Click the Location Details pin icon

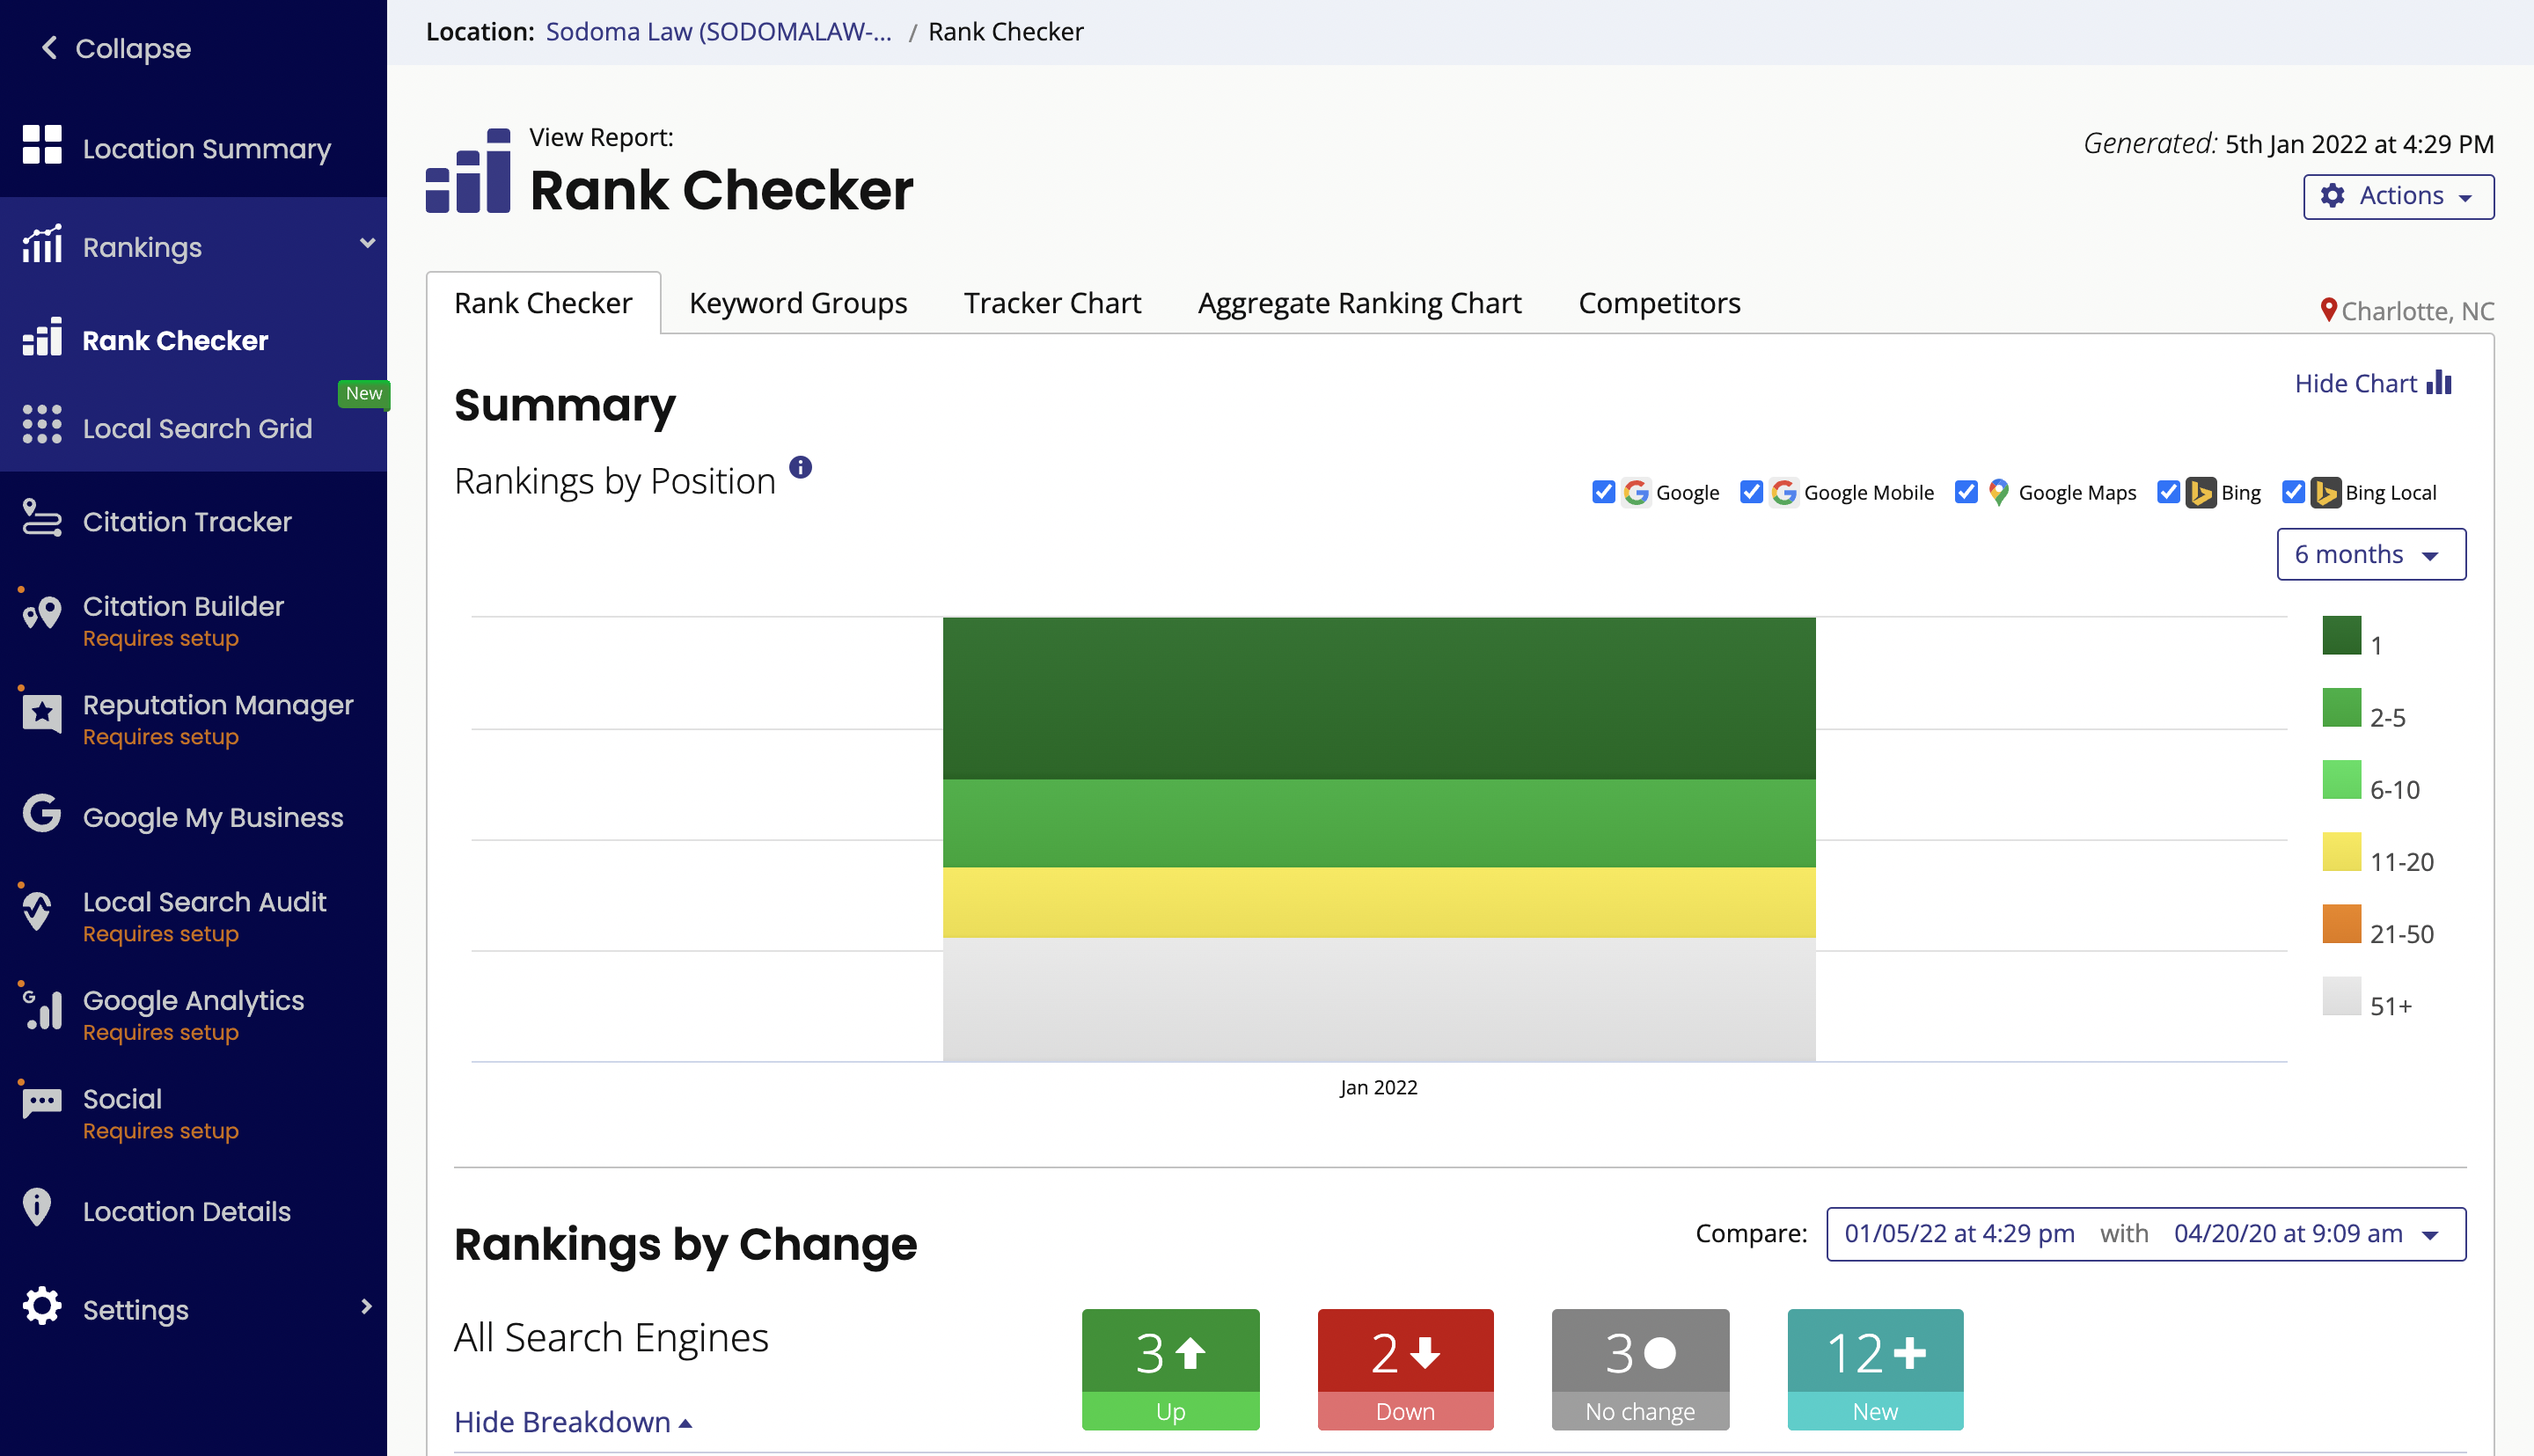point(37,1208)
